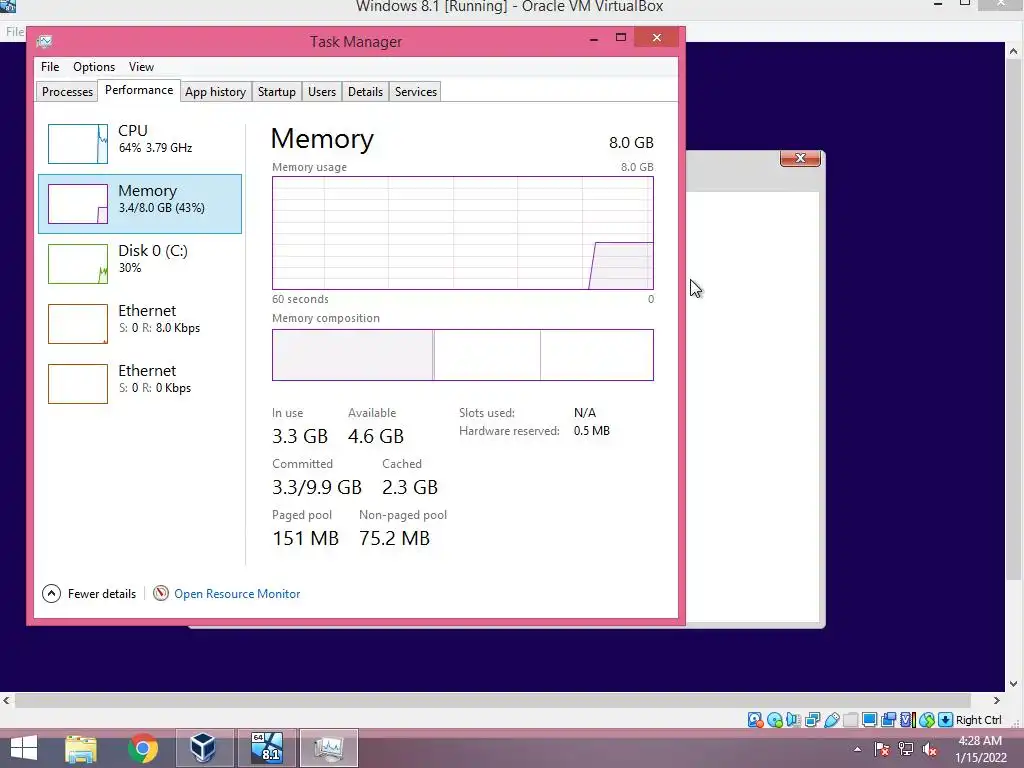
Task: Minimize the Task Manager window
Action: [x=594, y=38]
